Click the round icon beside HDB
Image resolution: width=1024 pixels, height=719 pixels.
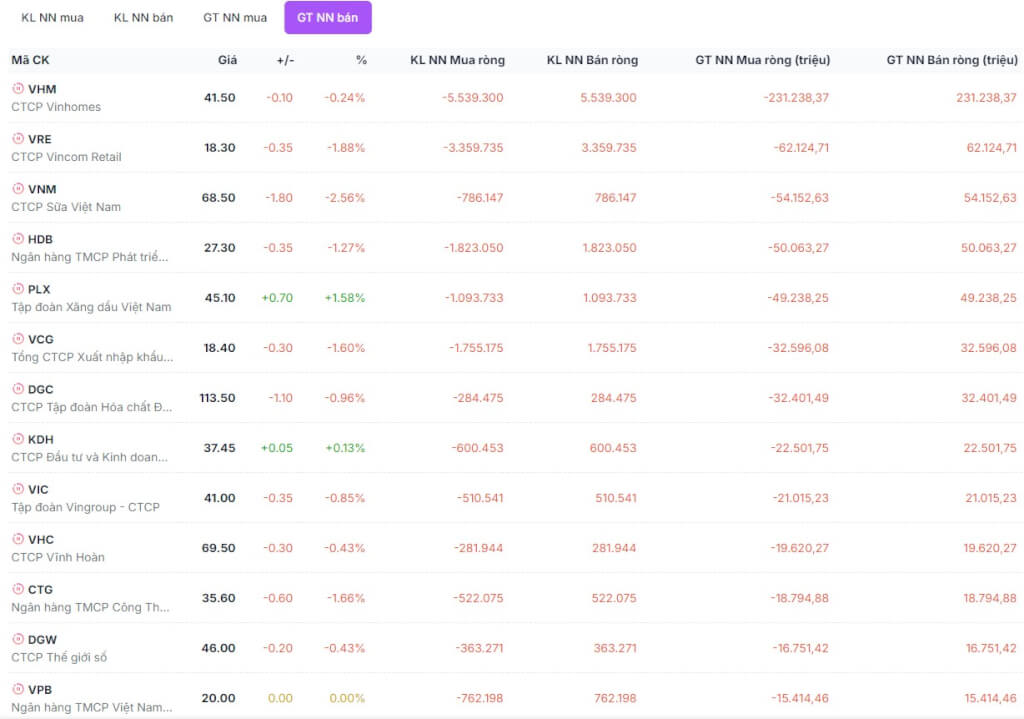[18, 238]
